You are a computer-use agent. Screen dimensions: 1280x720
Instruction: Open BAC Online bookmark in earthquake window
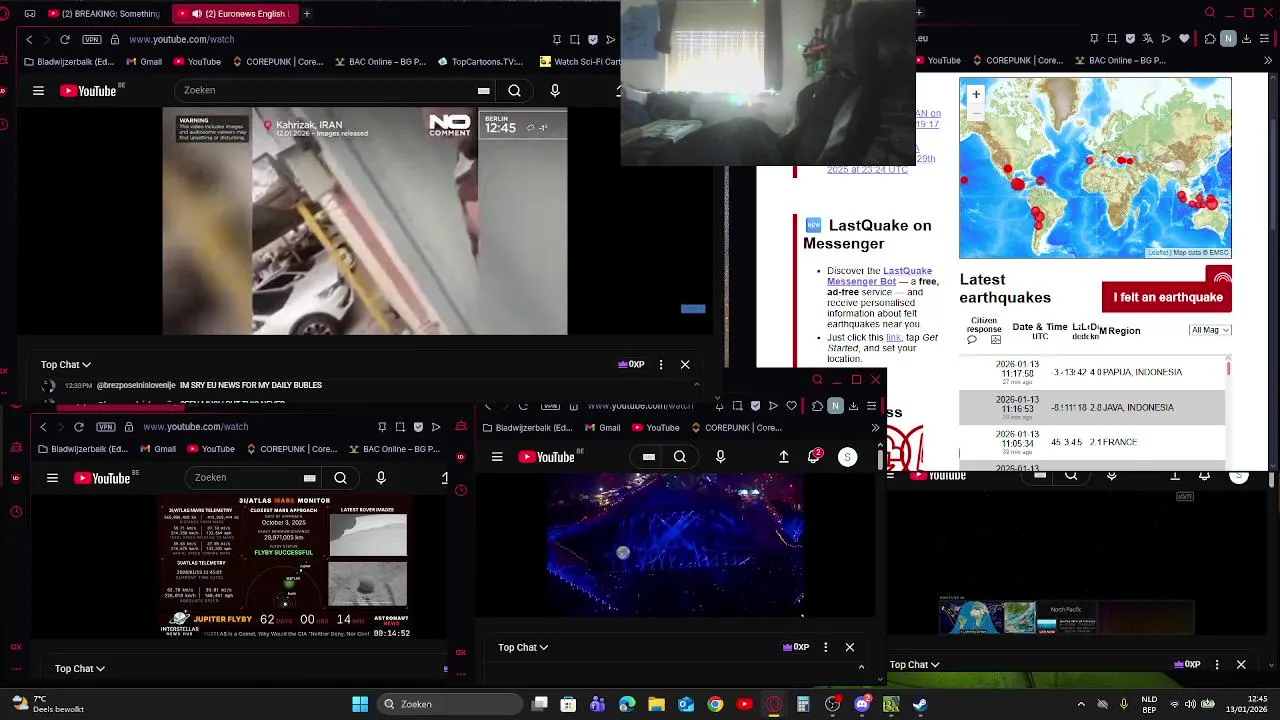[1120, 61]
